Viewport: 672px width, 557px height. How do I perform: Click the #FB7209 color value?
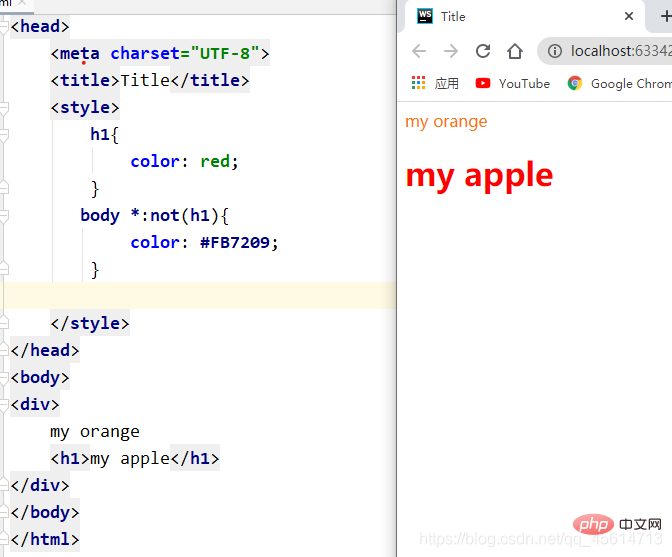(235, 243)
